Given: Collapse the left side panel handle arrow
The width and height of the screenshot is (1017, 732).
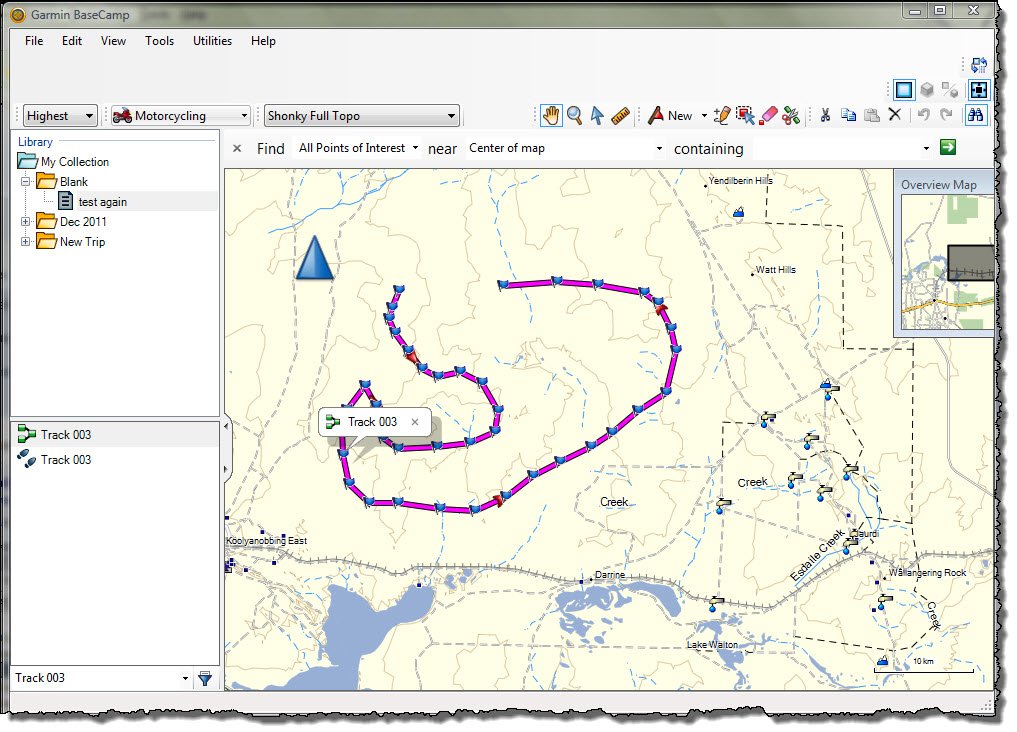Looking at the screenshot, I should (226, 427).
